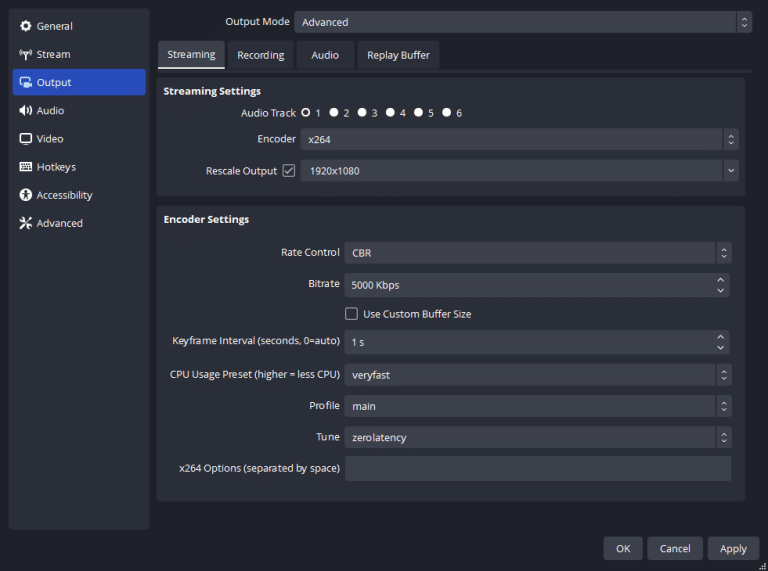Viewport: 768px width, 571px height.
Task: Click the Accessibility person icon
Action: point(25,195)
